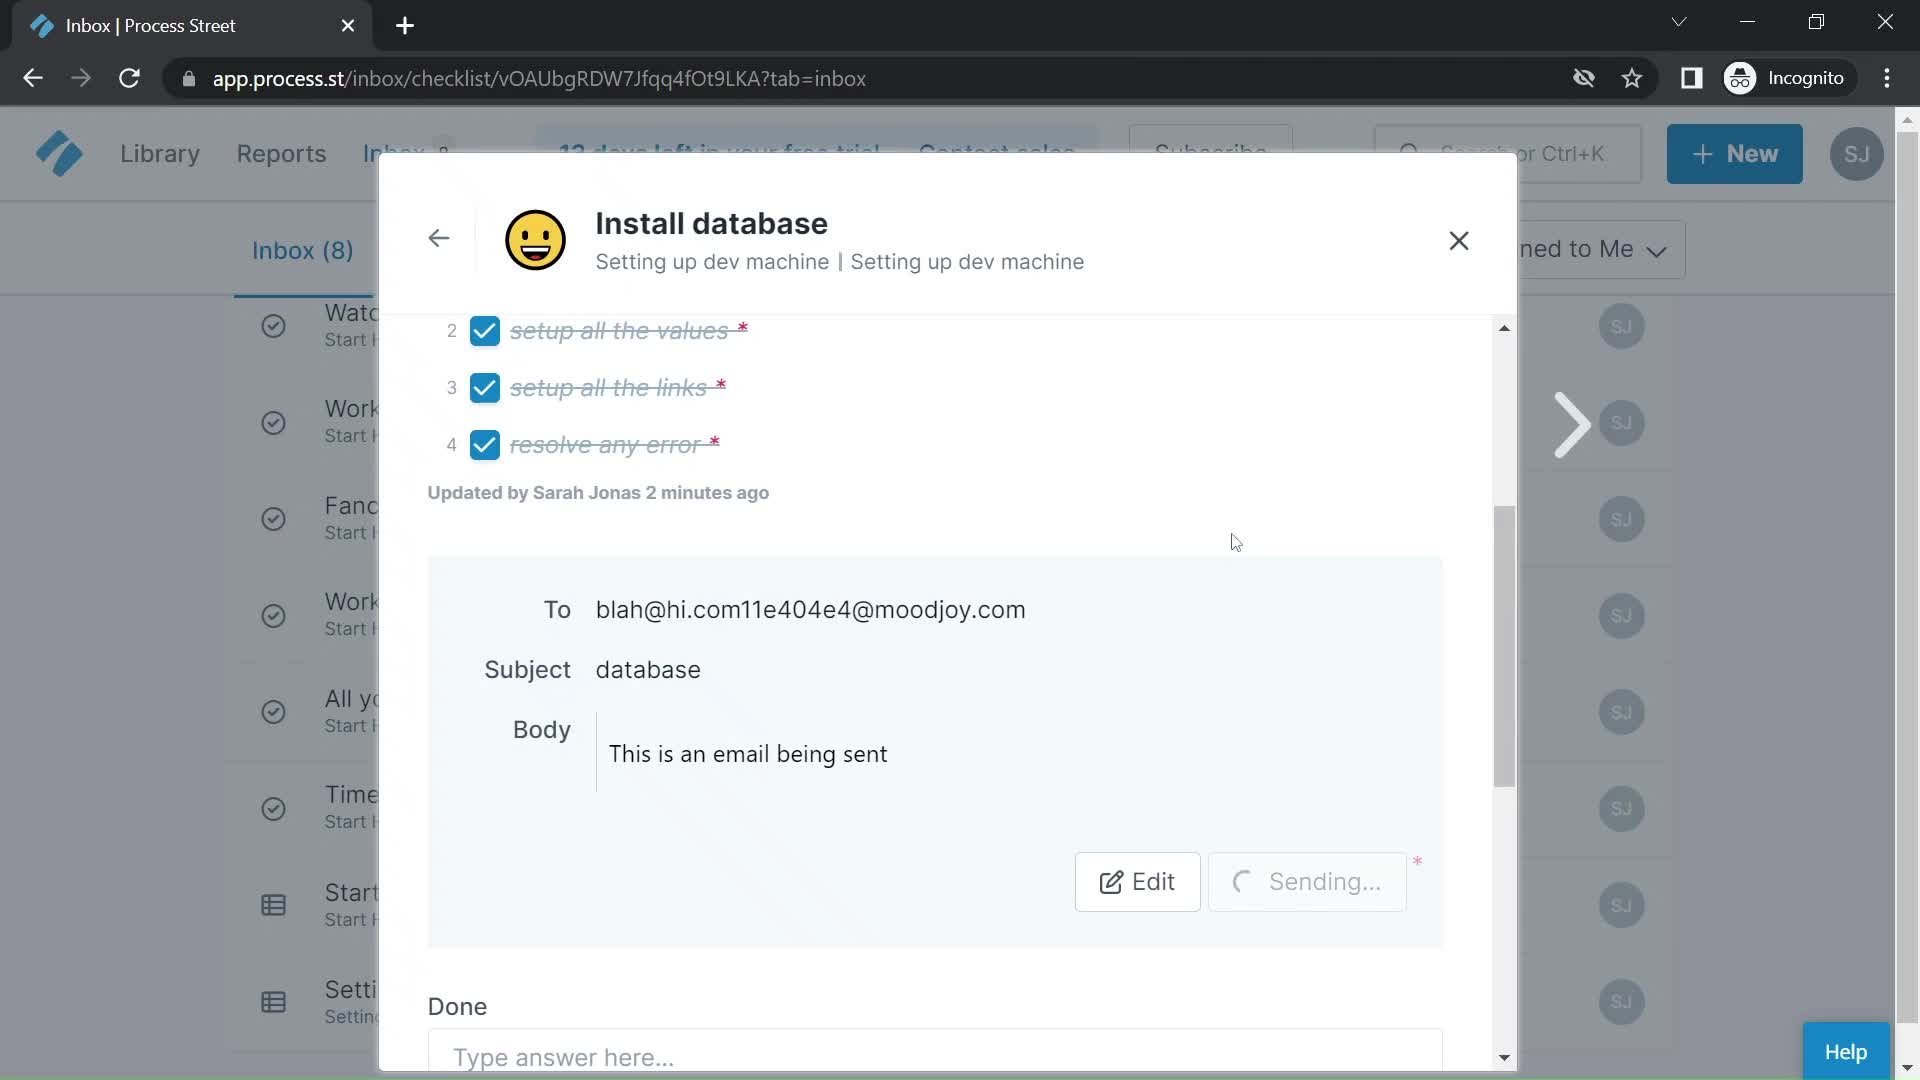
Task: Expand inbox navigation forward arrow
Action: click(x=1572, y=423)
